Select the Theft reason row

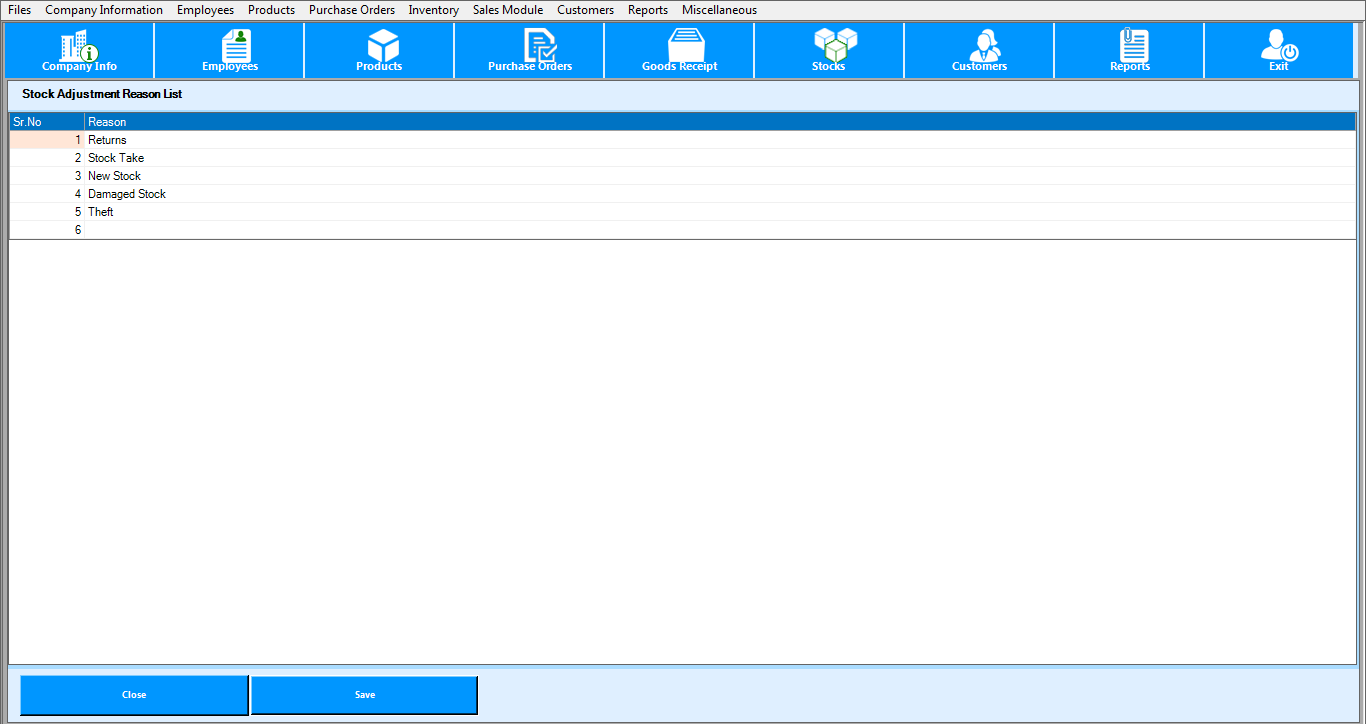click(101, 212)
